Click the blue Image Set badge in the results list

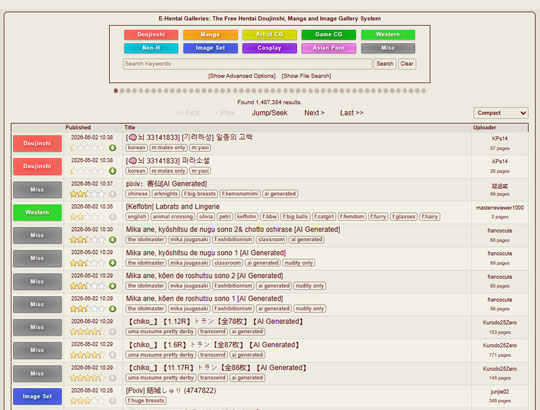click(x=38, y=396)
